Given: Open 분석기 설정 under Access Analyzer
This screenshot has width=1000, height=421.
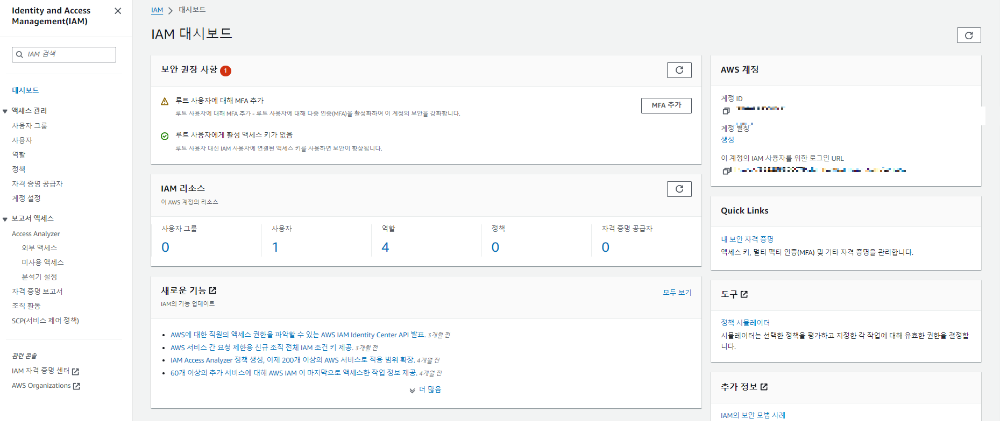Looking at the screenshot, I should [x=39, y=277].
